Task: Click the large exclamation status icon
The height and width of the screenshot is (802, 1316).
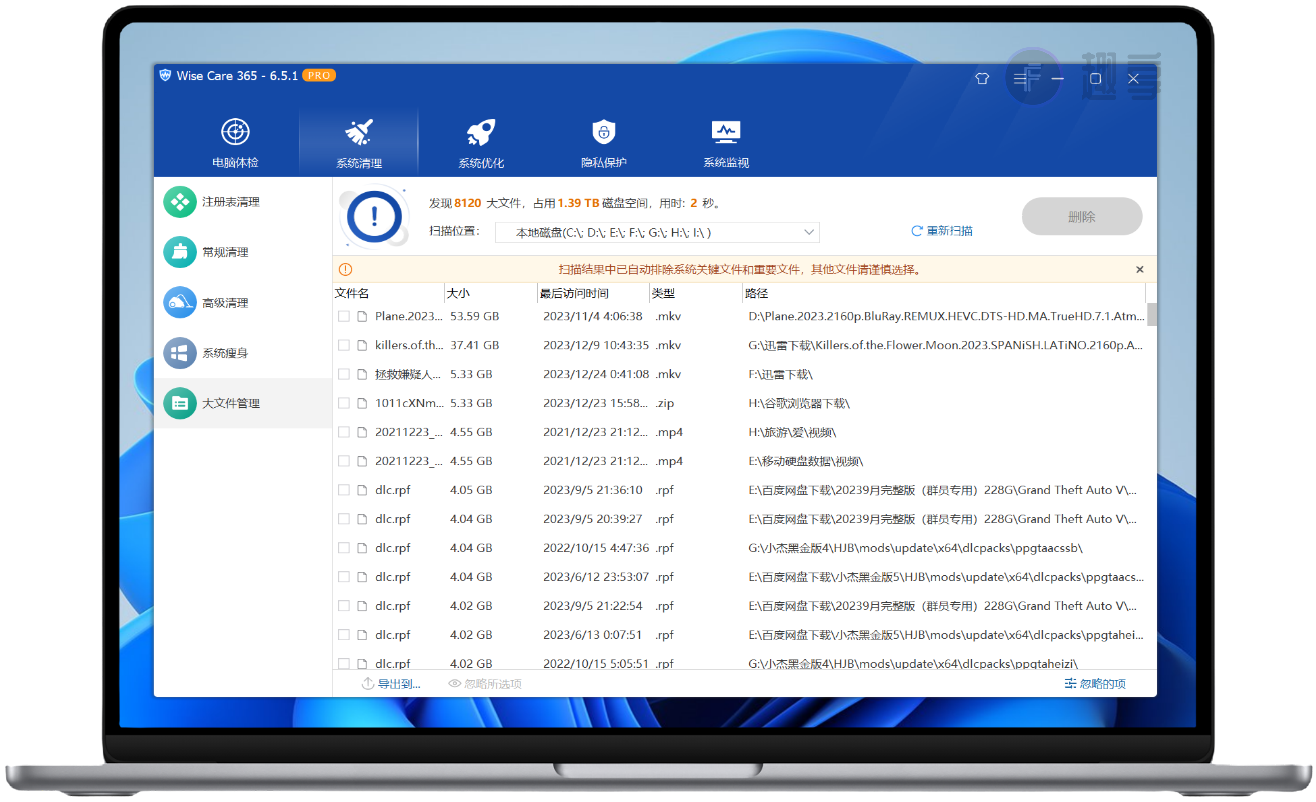Action: (x=374, y=215)
